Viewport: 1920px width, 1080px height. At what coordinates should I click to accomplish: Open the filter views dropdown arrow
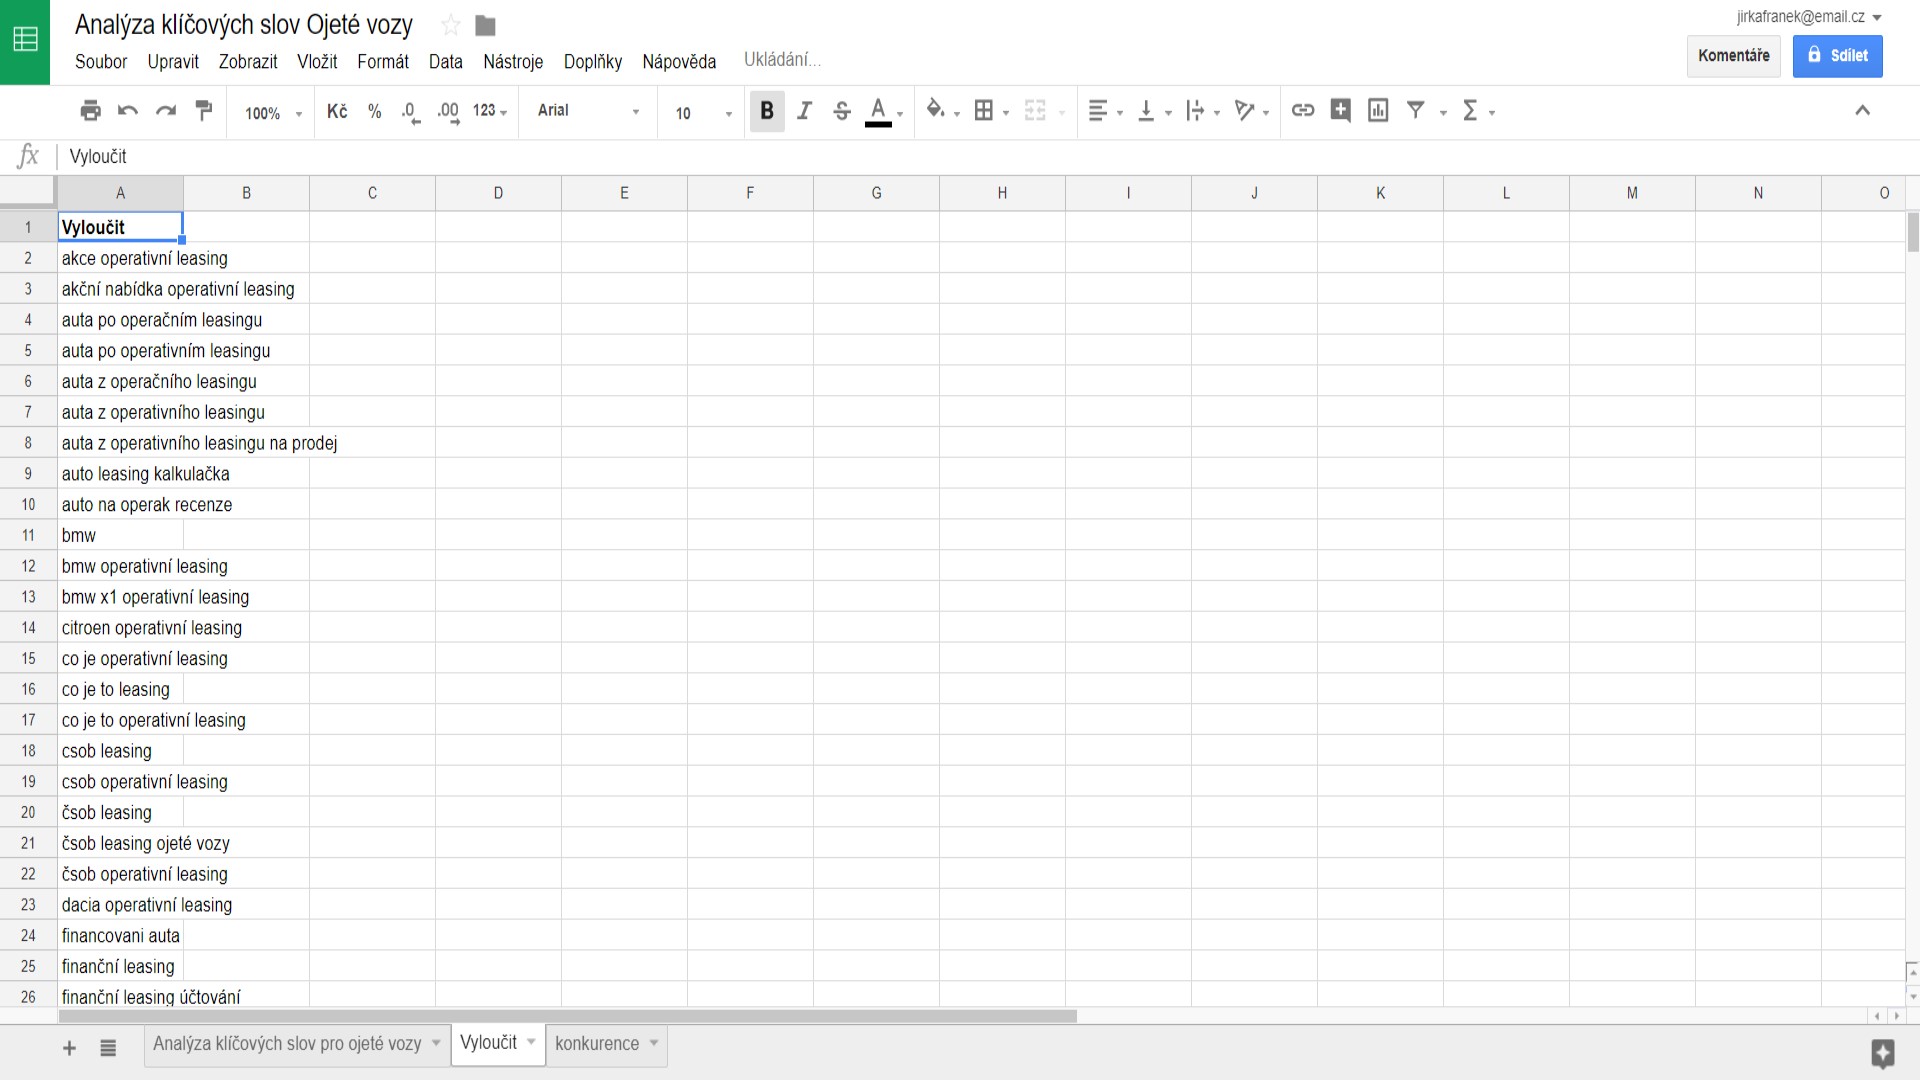pyautogui.click(x=1443, y=113)
